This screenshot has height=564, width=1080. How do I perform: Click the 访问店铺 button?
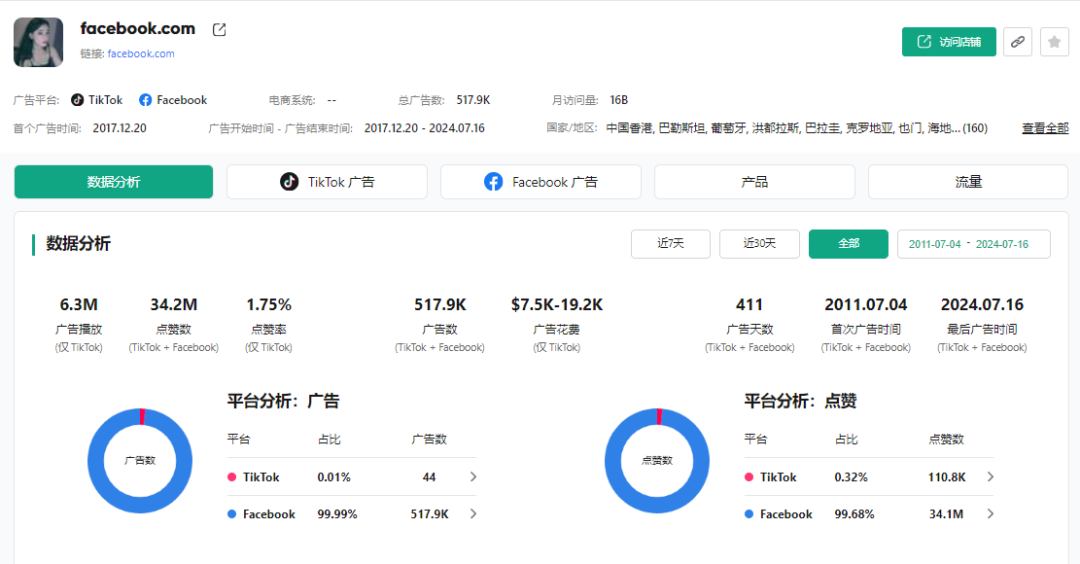coord(948,42)
